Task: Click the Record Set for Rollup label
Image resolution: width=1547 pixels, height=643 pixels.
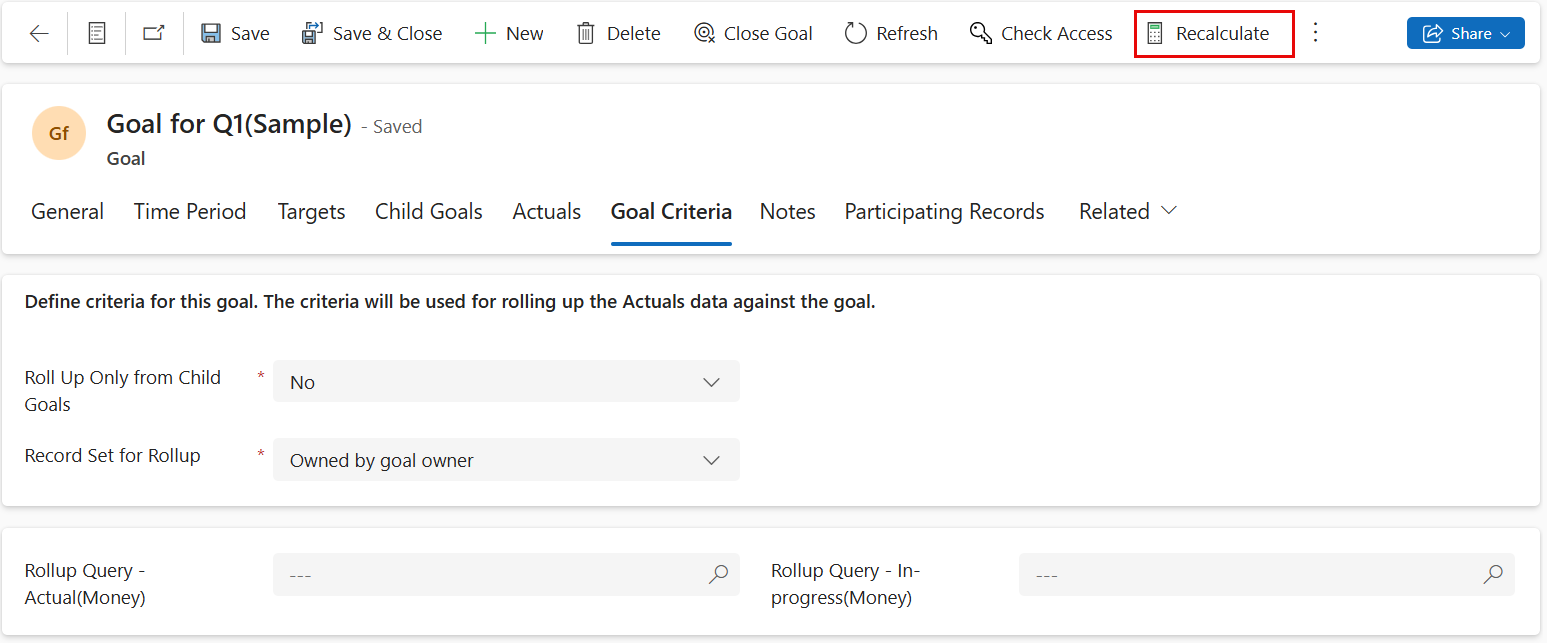Action: pyautogui.click(x=113, y=456)
